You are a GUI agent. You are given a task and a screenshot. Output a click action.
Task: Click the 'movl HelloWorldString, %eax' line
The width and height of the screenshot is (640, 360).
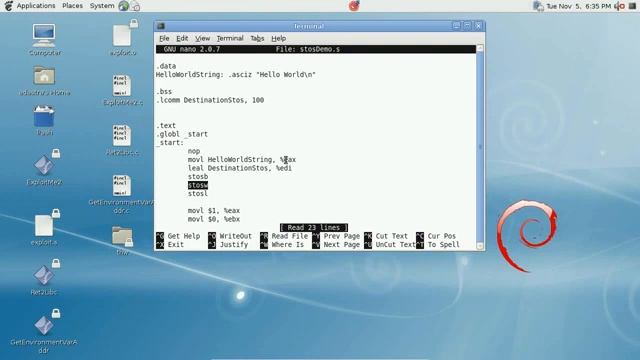[242, 160]
